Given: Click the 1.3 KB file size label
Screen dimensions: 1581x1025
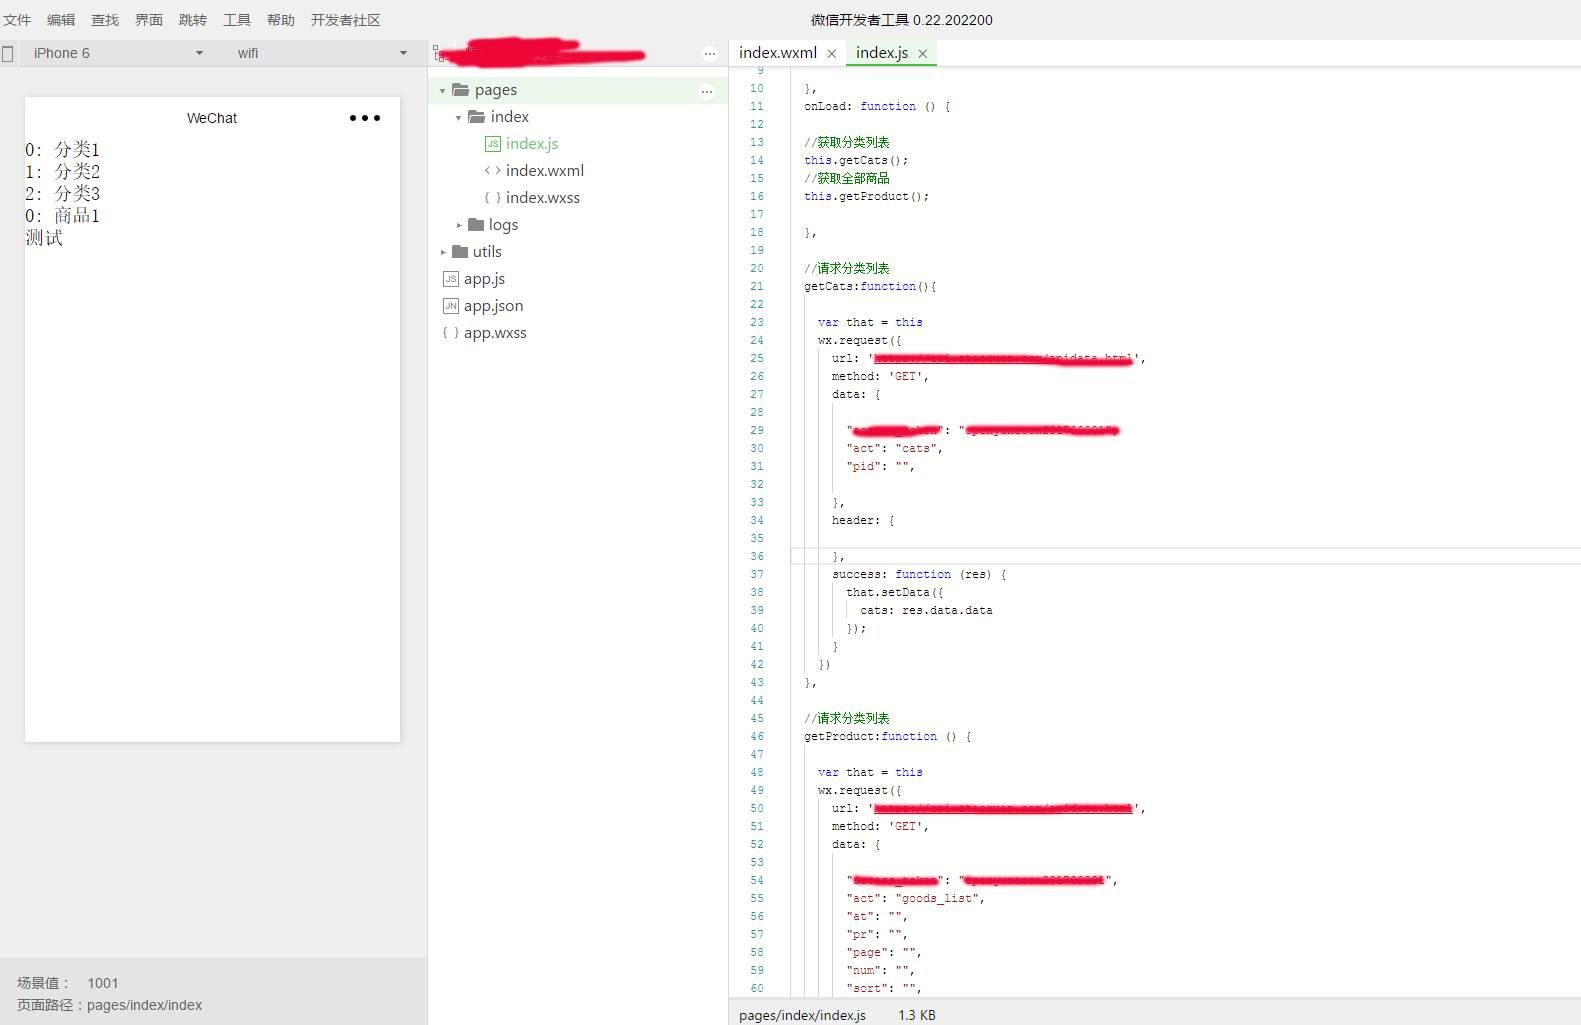Looking at the screenshot, I should [917, 1015].
